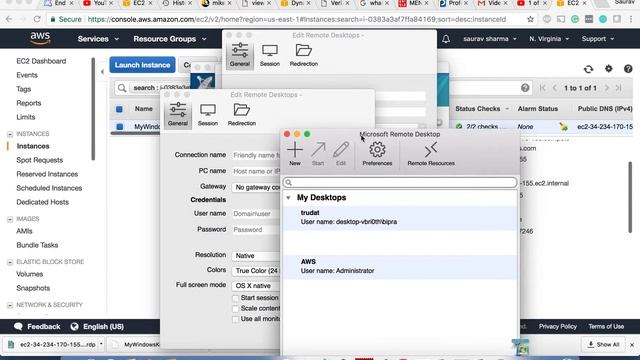Image resolution: width=640 pixels, height=360 pixels.
Task: Click the Launch Instance button
Action: coord(142,65)
